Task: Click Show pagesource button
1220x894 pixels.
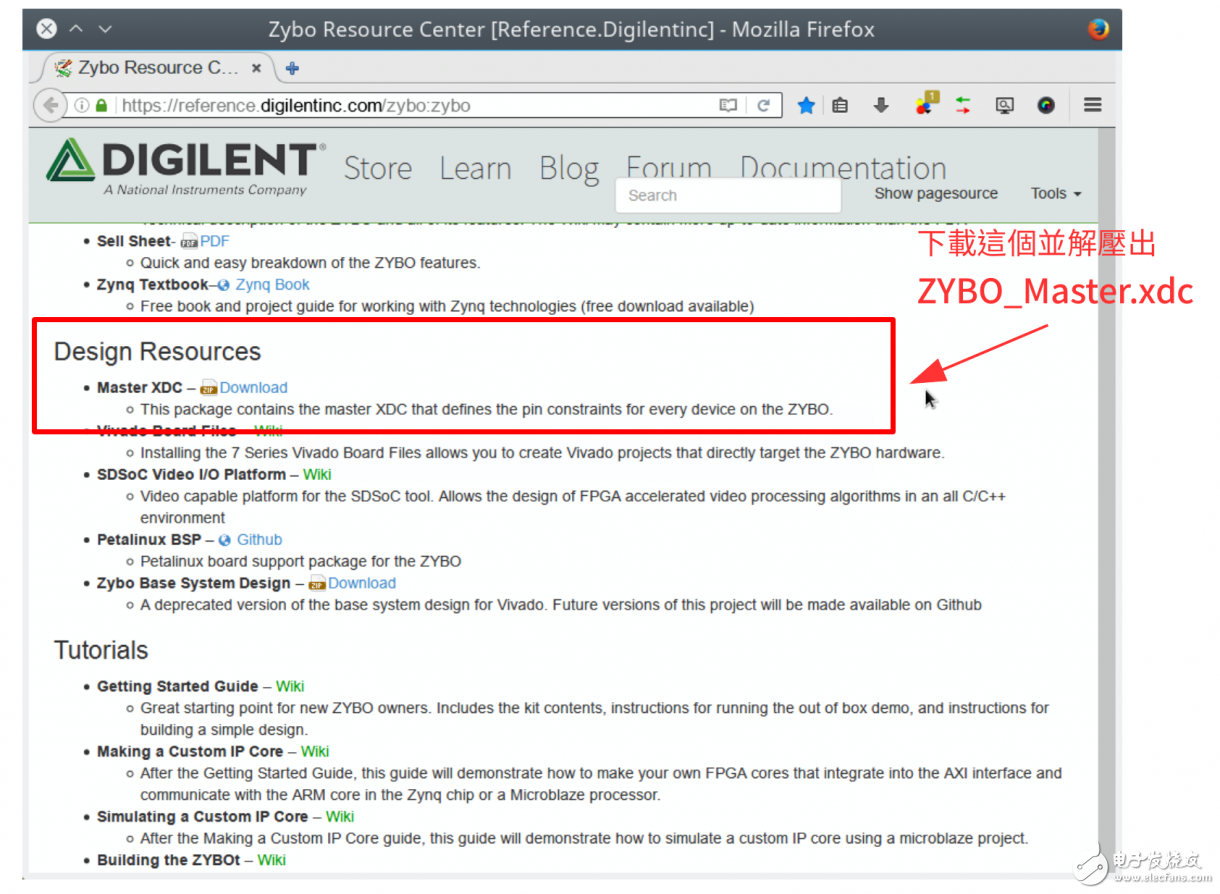Action: point(936,194)
